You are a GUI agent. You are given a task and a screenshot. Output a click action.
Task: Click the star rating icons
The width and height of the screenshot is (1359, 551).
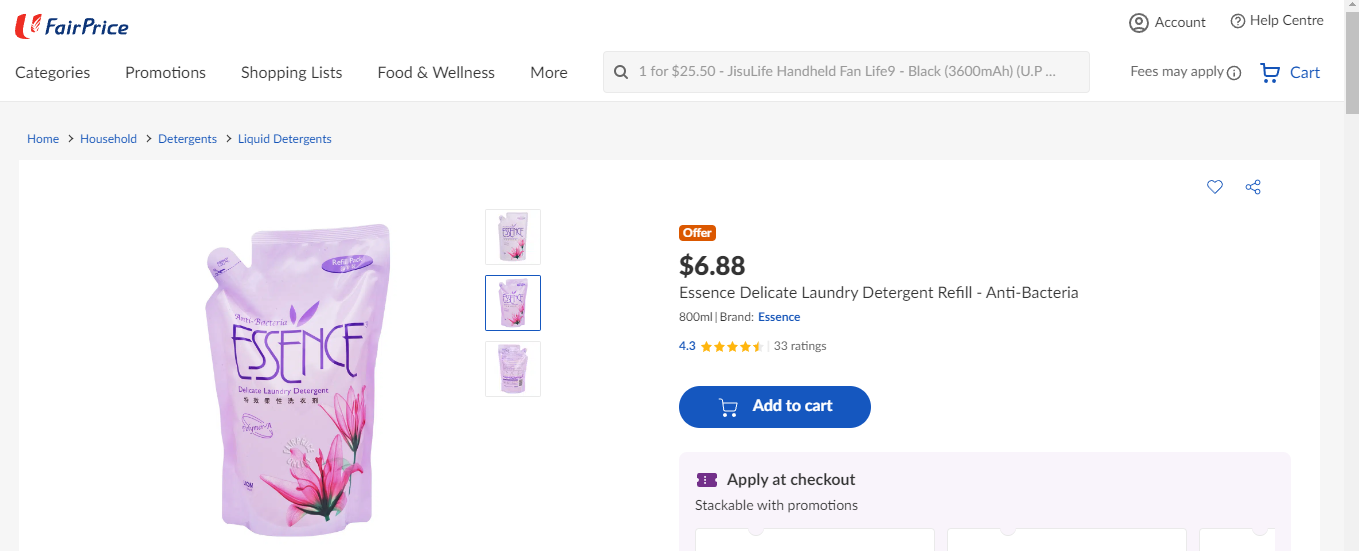732,347
